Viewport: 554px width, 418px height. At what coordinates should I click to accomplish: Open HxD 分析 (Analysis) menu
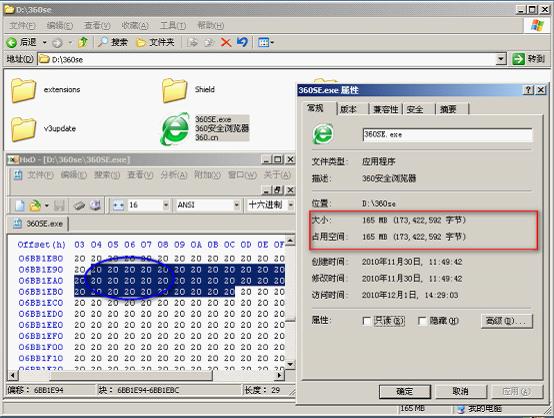(x=173, y=175)
